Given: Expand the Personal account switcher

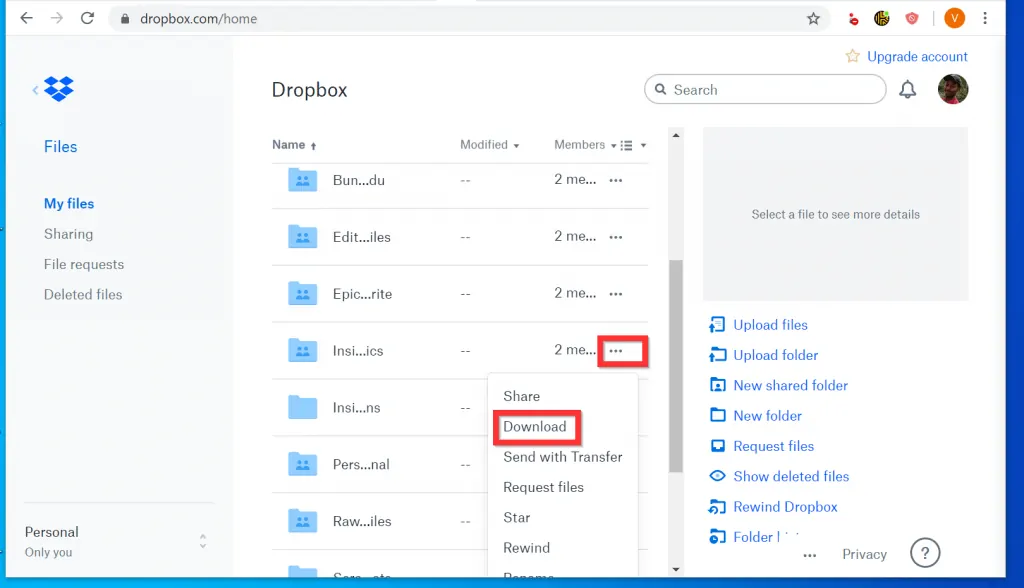Looking at the screenshot, I should (202, 540).
